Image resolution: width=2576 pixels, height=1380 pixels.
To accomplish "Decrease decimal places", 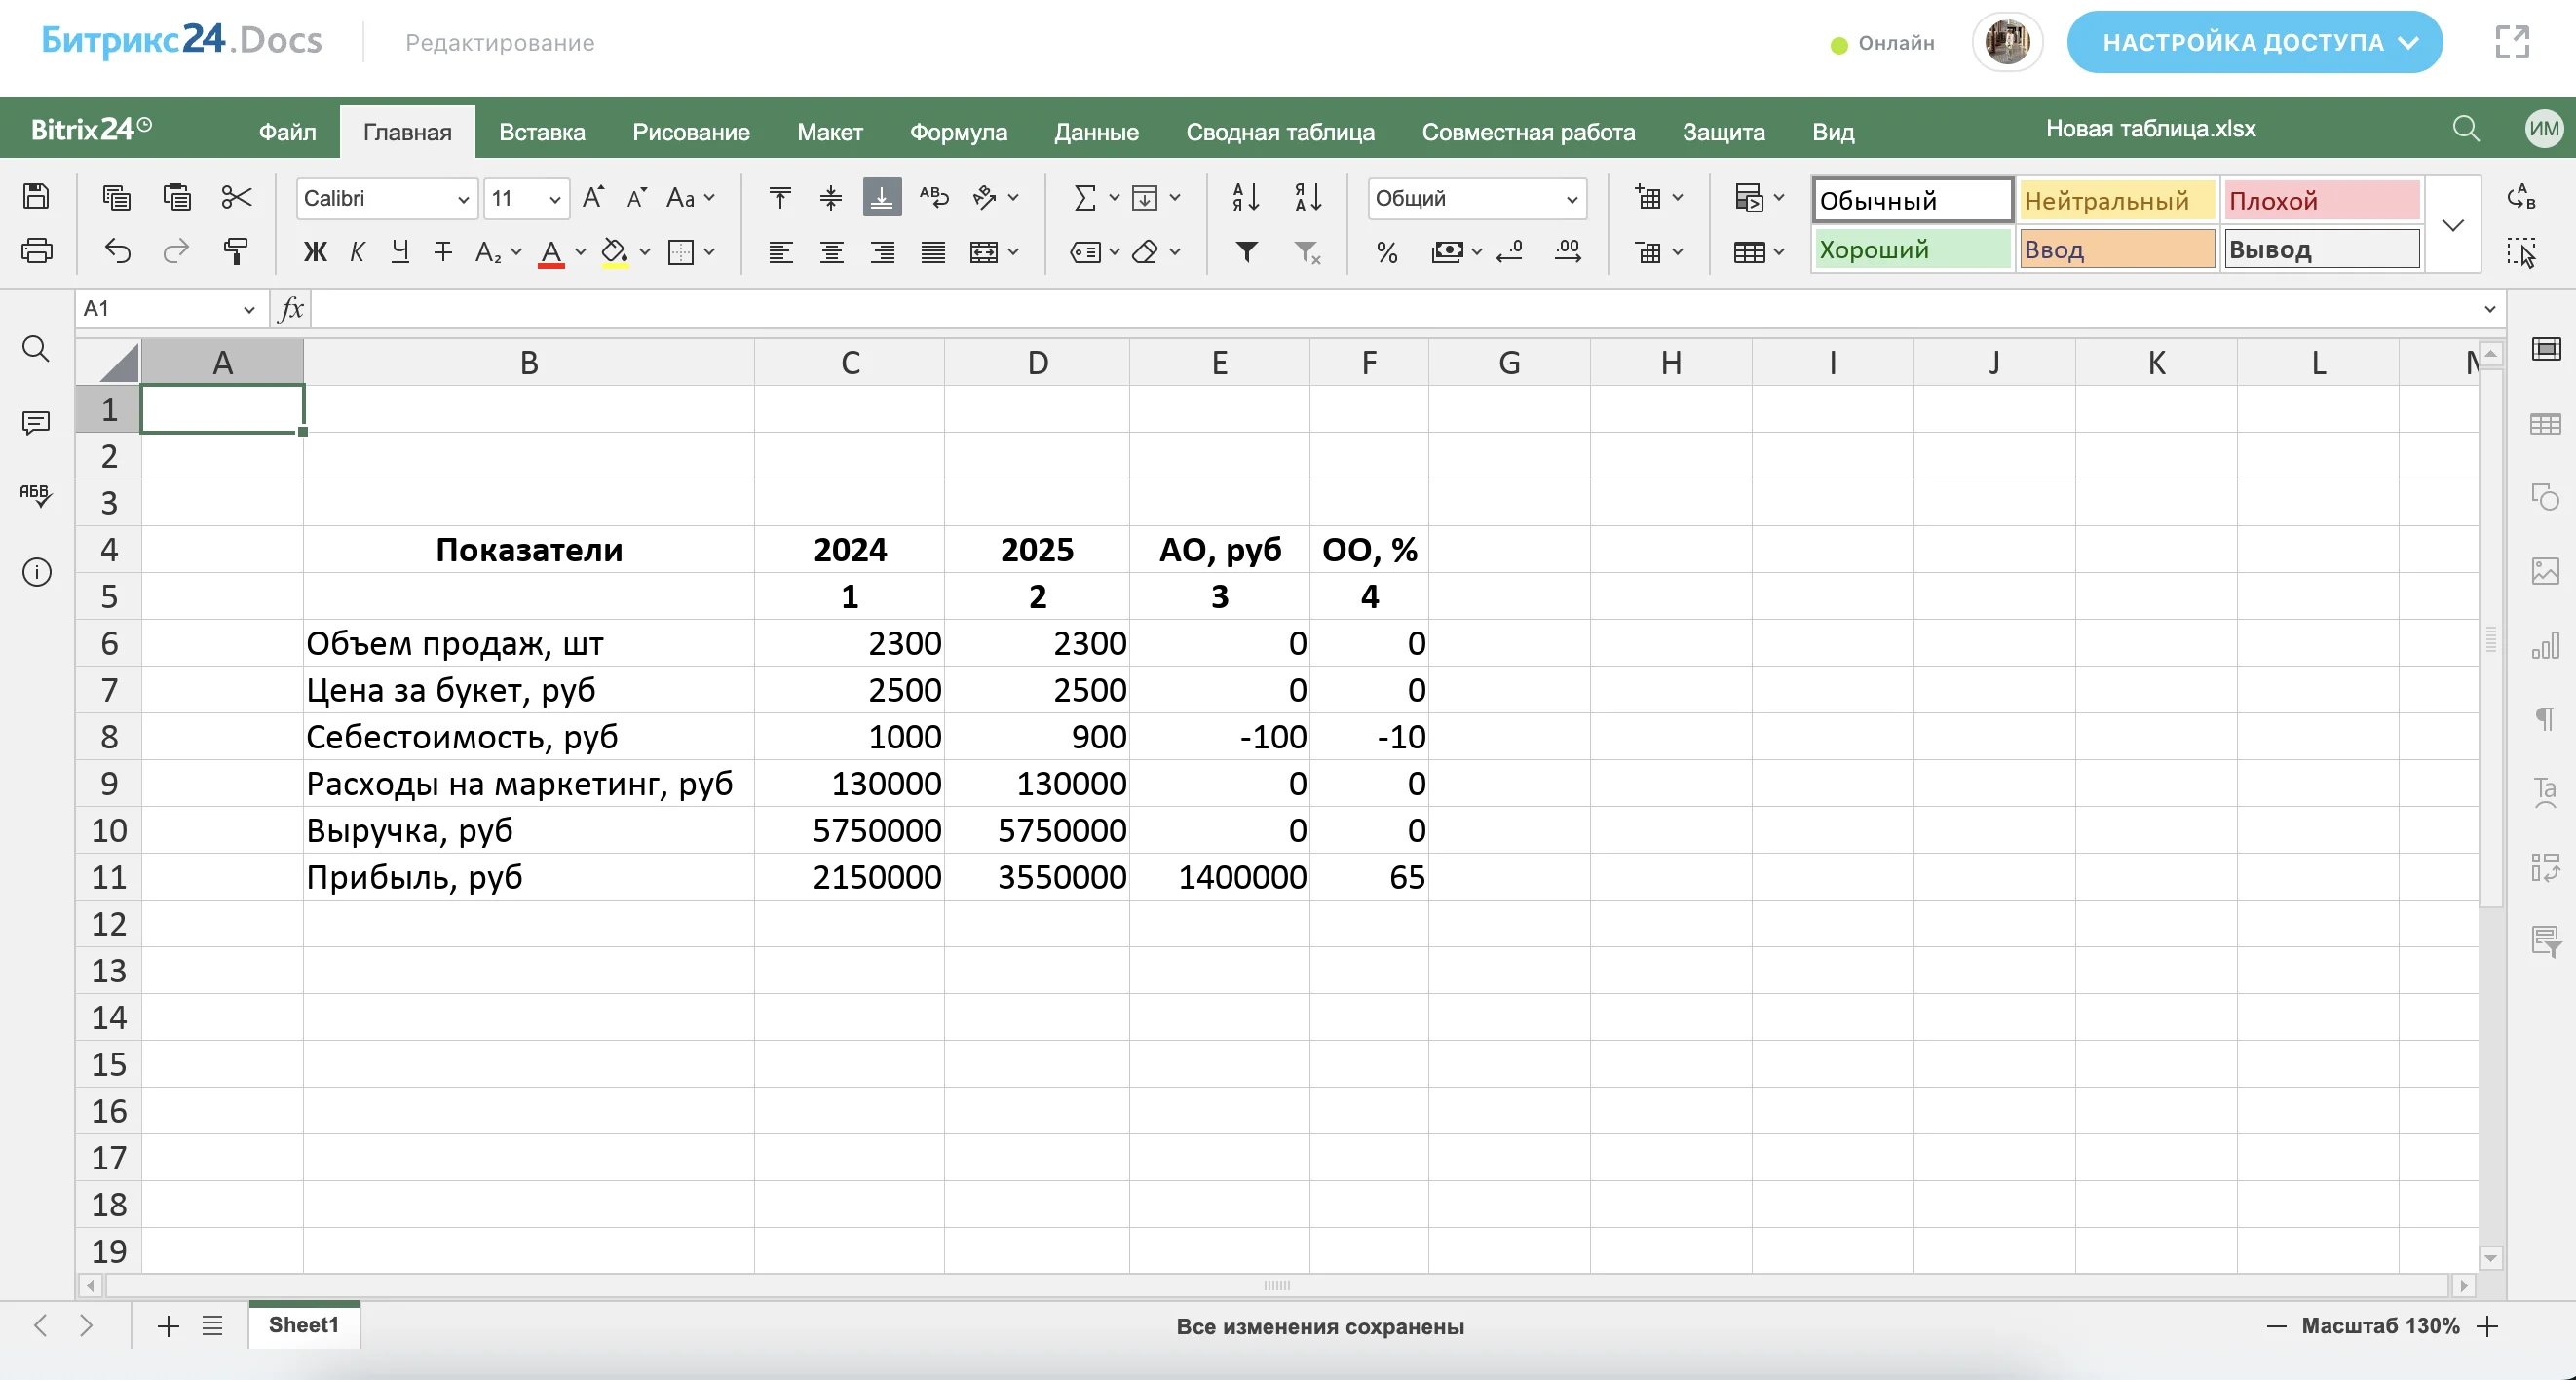I will [1509, 252].
